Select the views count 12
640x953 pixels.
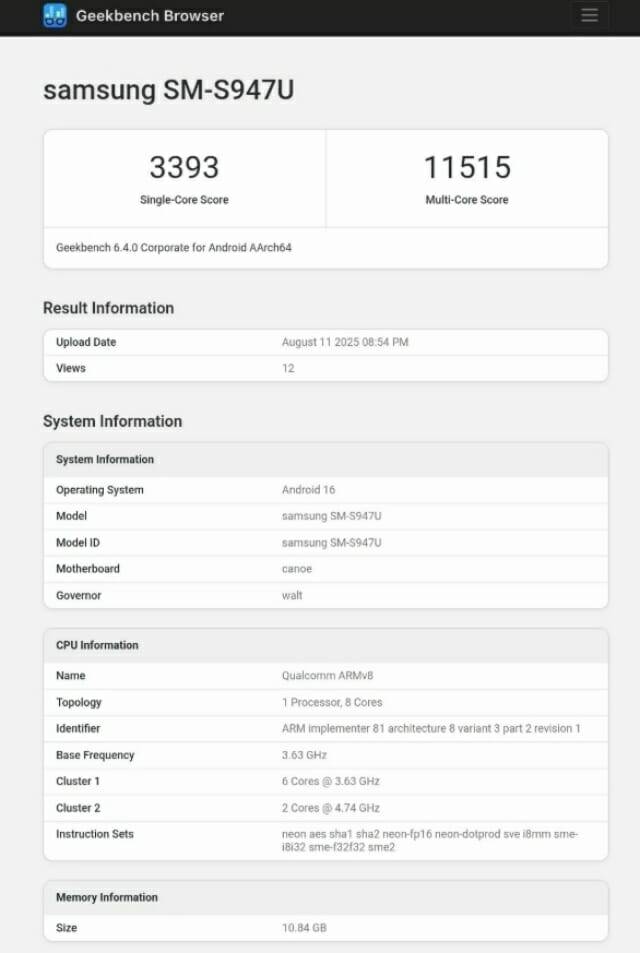(x=288, y=368)
